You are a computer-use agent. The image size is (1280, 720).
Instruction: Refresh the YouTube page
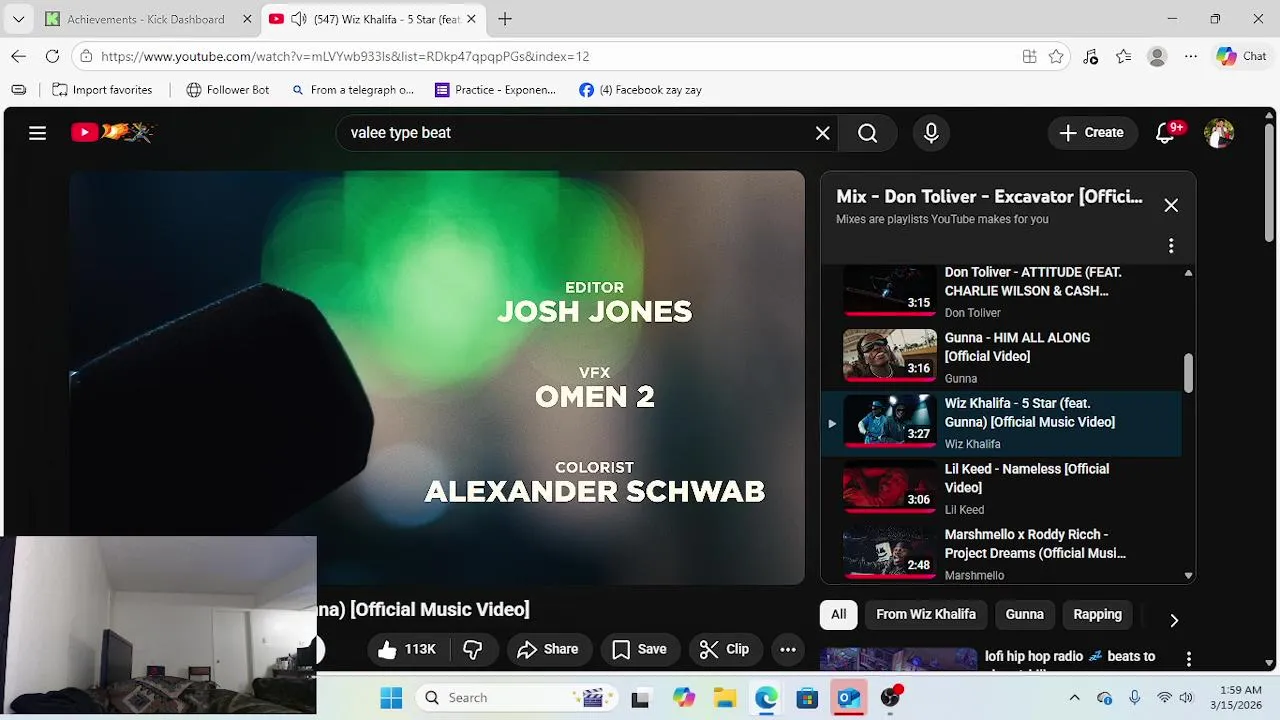[52, 57]
